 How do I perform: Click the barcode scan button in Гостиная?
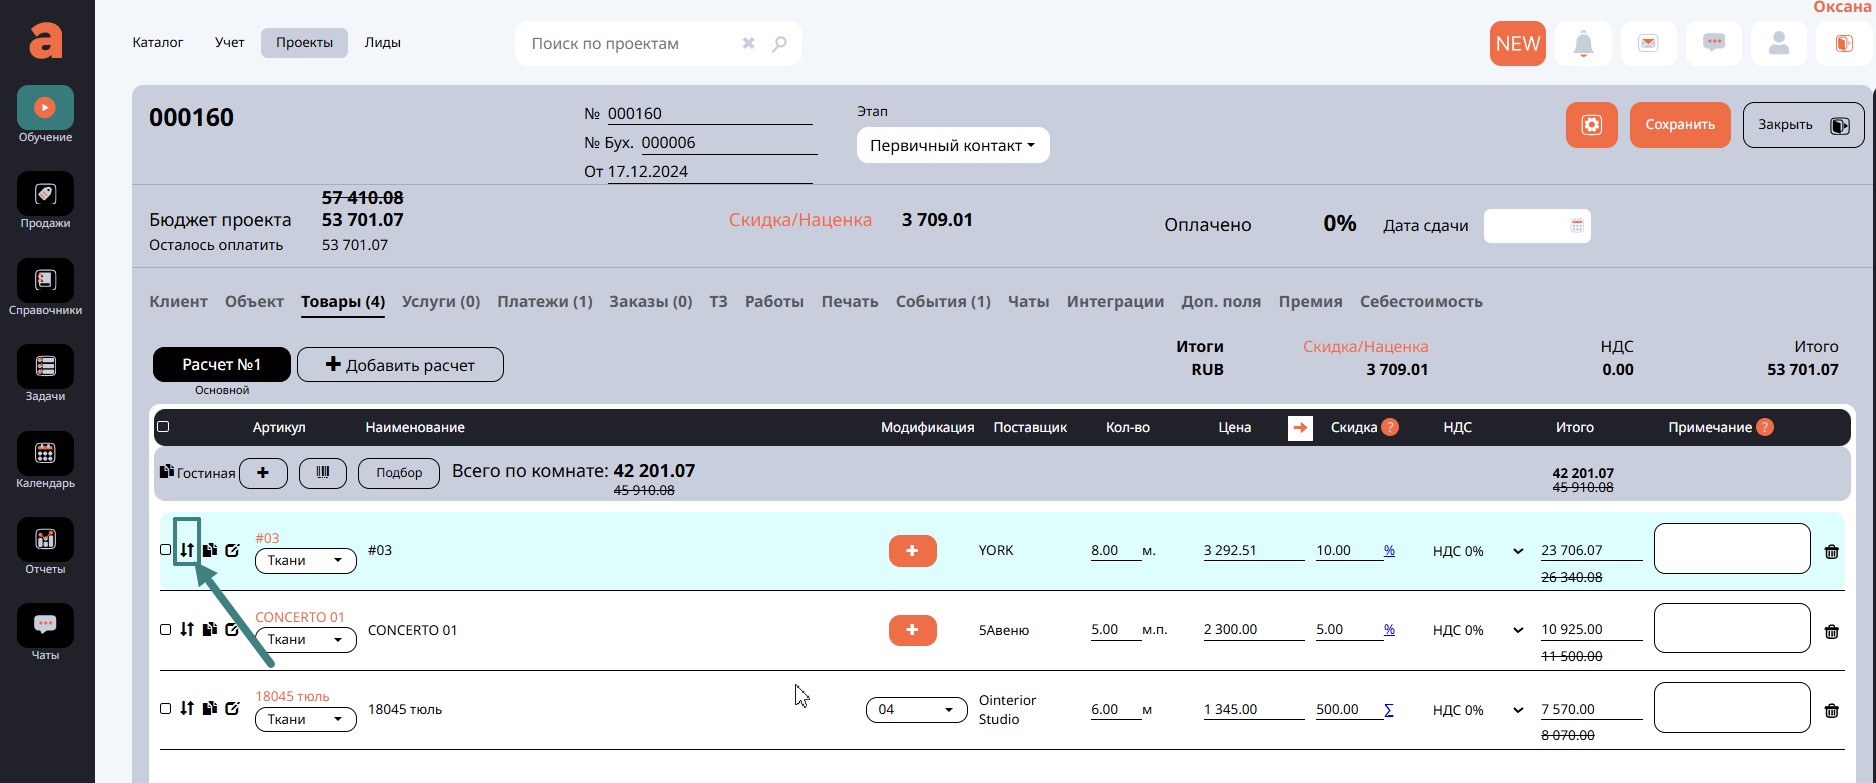coord(322,473)
